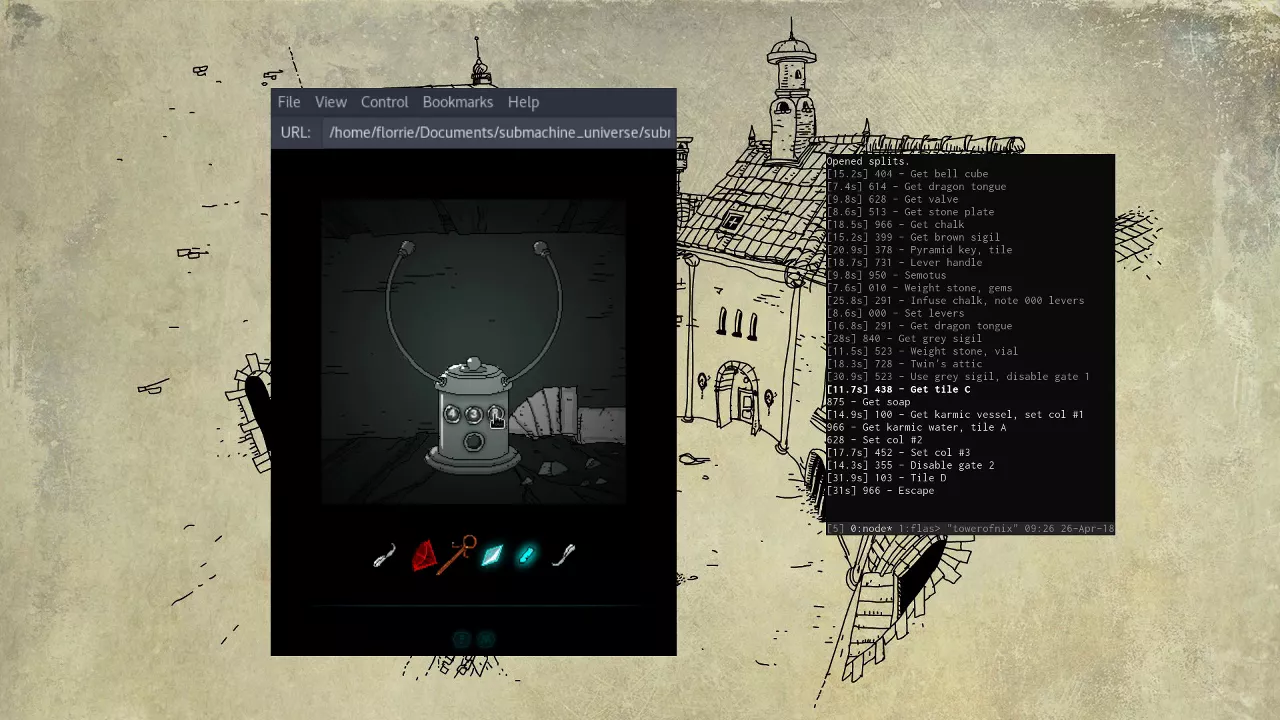This screenshot has width=1280, height=720.
Task: Focus the URL address field
Action: click(x=499, y=132)
